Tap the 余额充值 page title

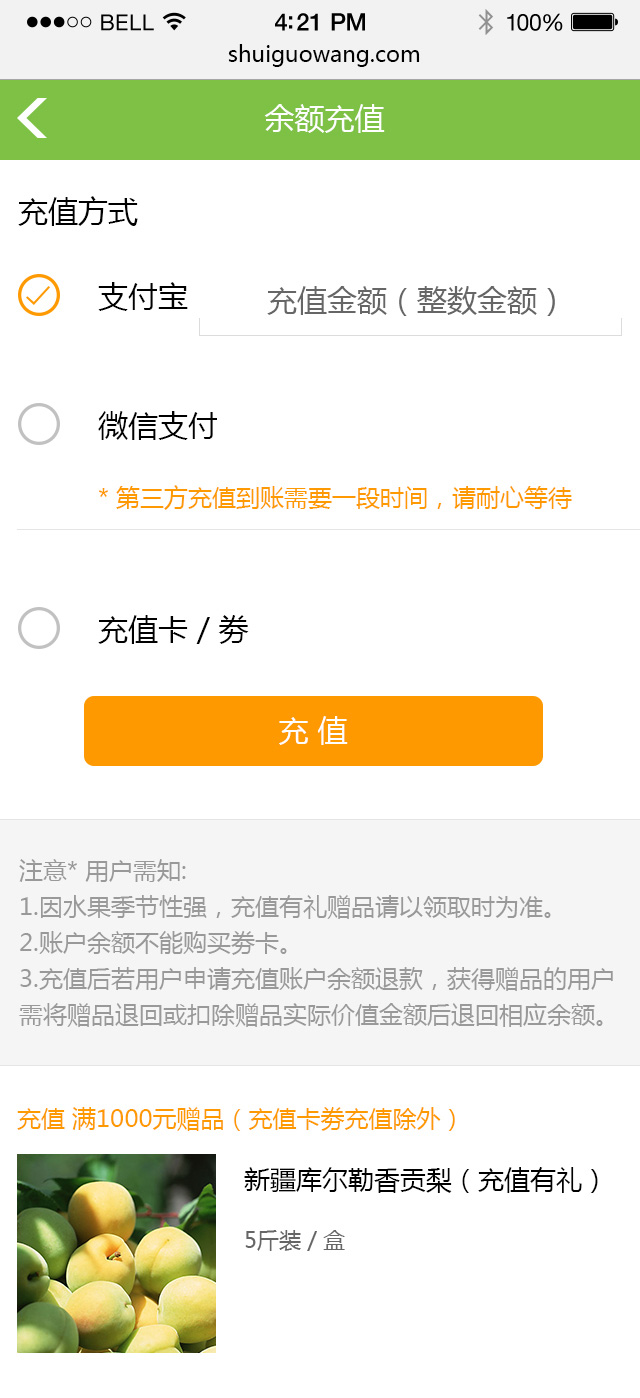[324, 119]
